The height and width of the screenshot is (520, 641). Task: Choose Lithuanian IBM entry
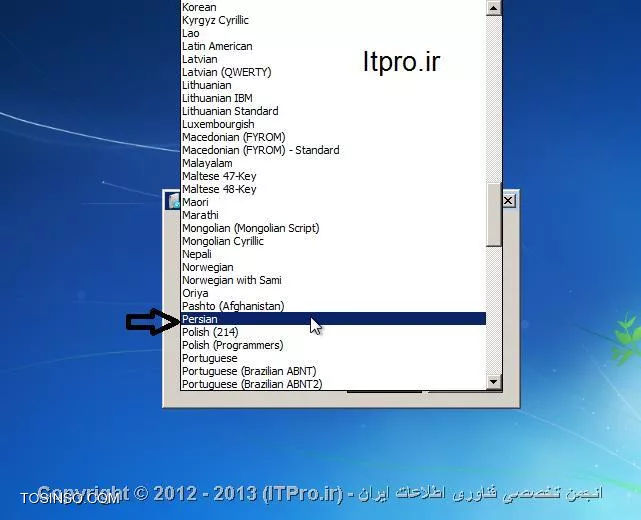click(333, 98)
